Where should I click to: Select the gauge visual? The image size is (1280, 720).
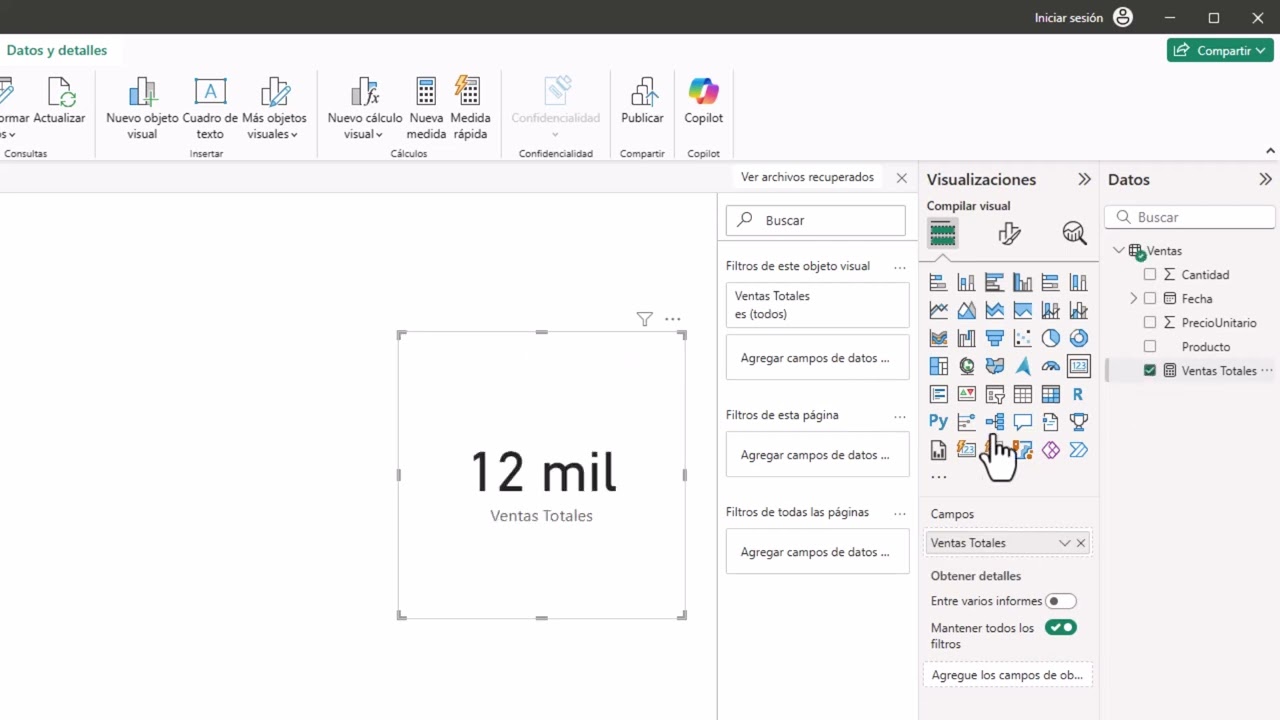coord(1050,366)
